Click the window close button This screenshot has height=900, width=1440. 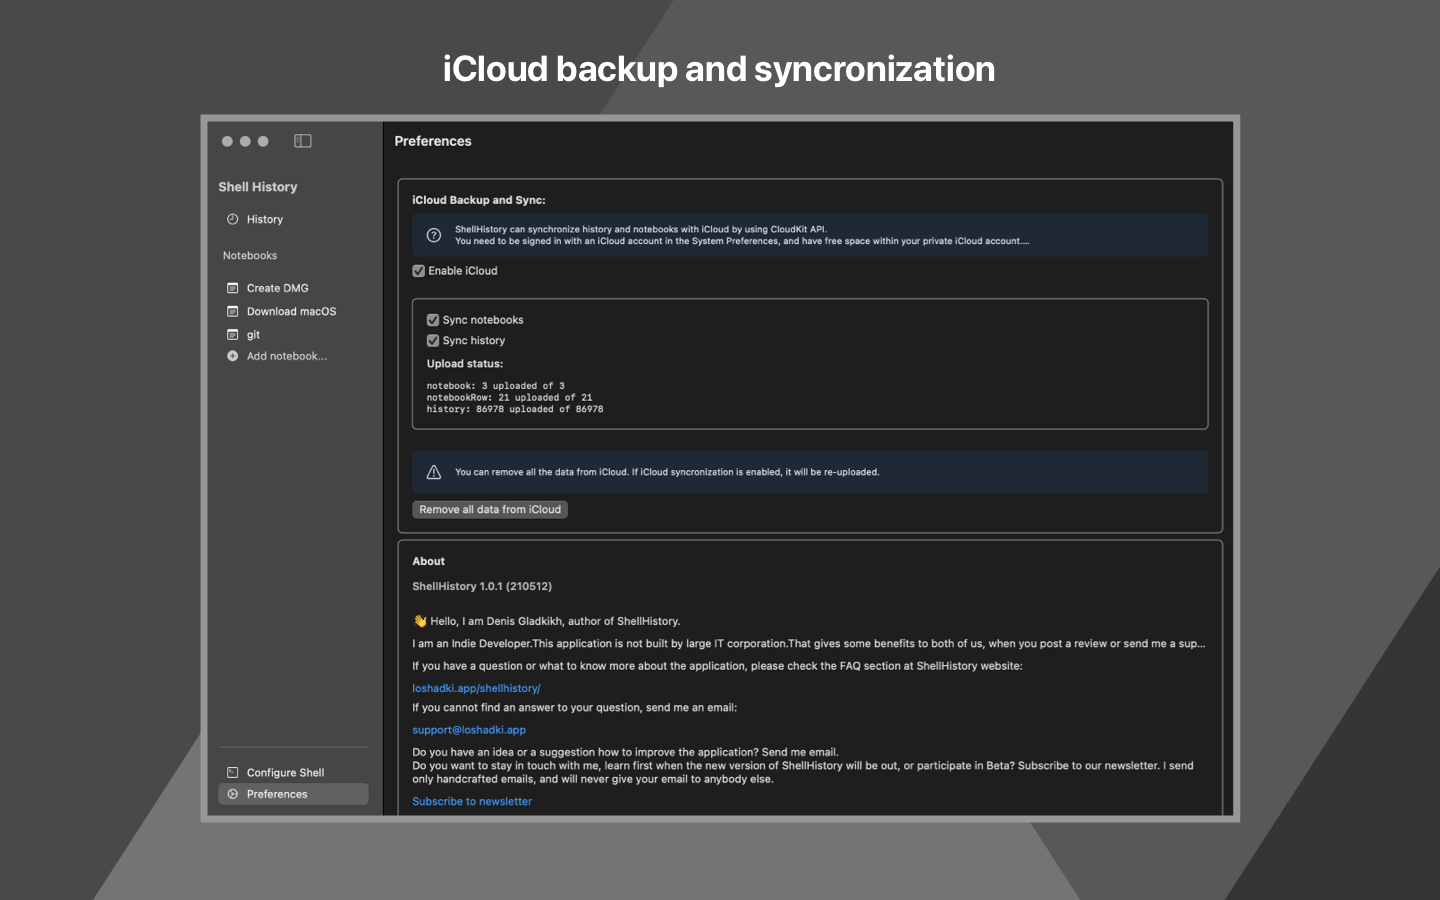tap(227, 141)
